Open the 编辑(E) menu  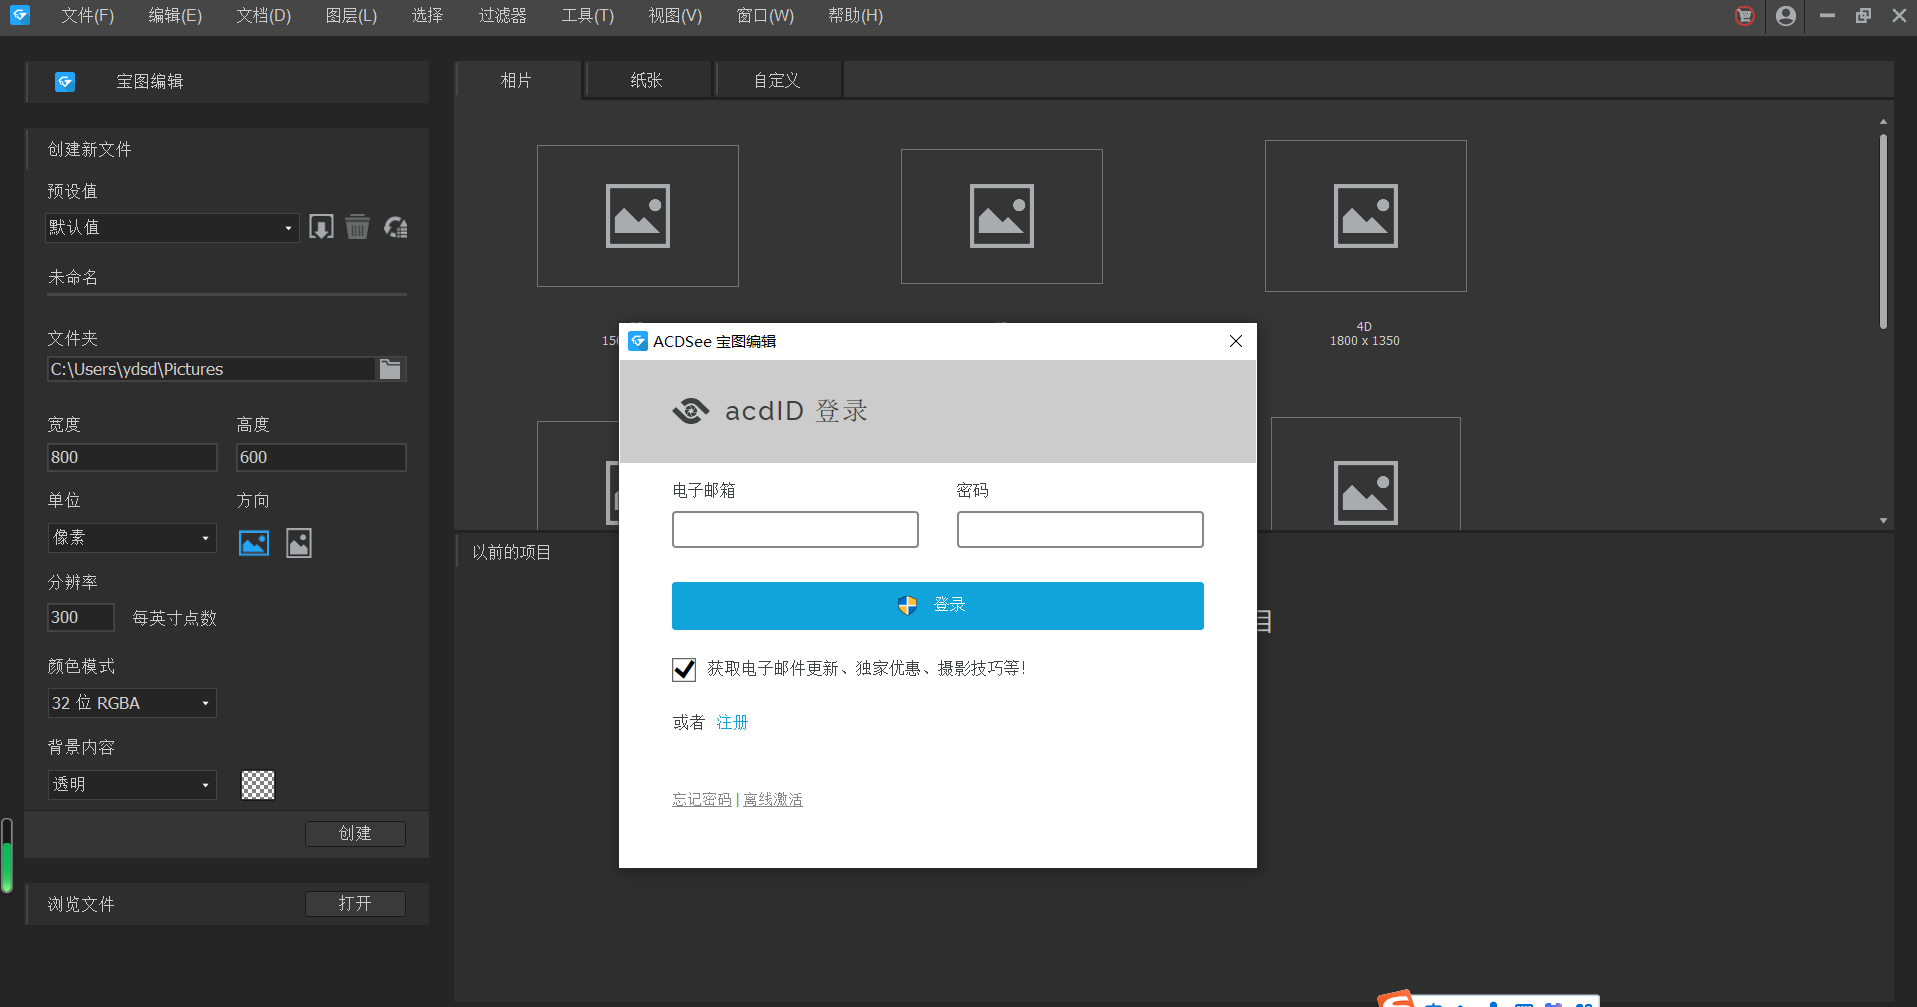(175, 16)
